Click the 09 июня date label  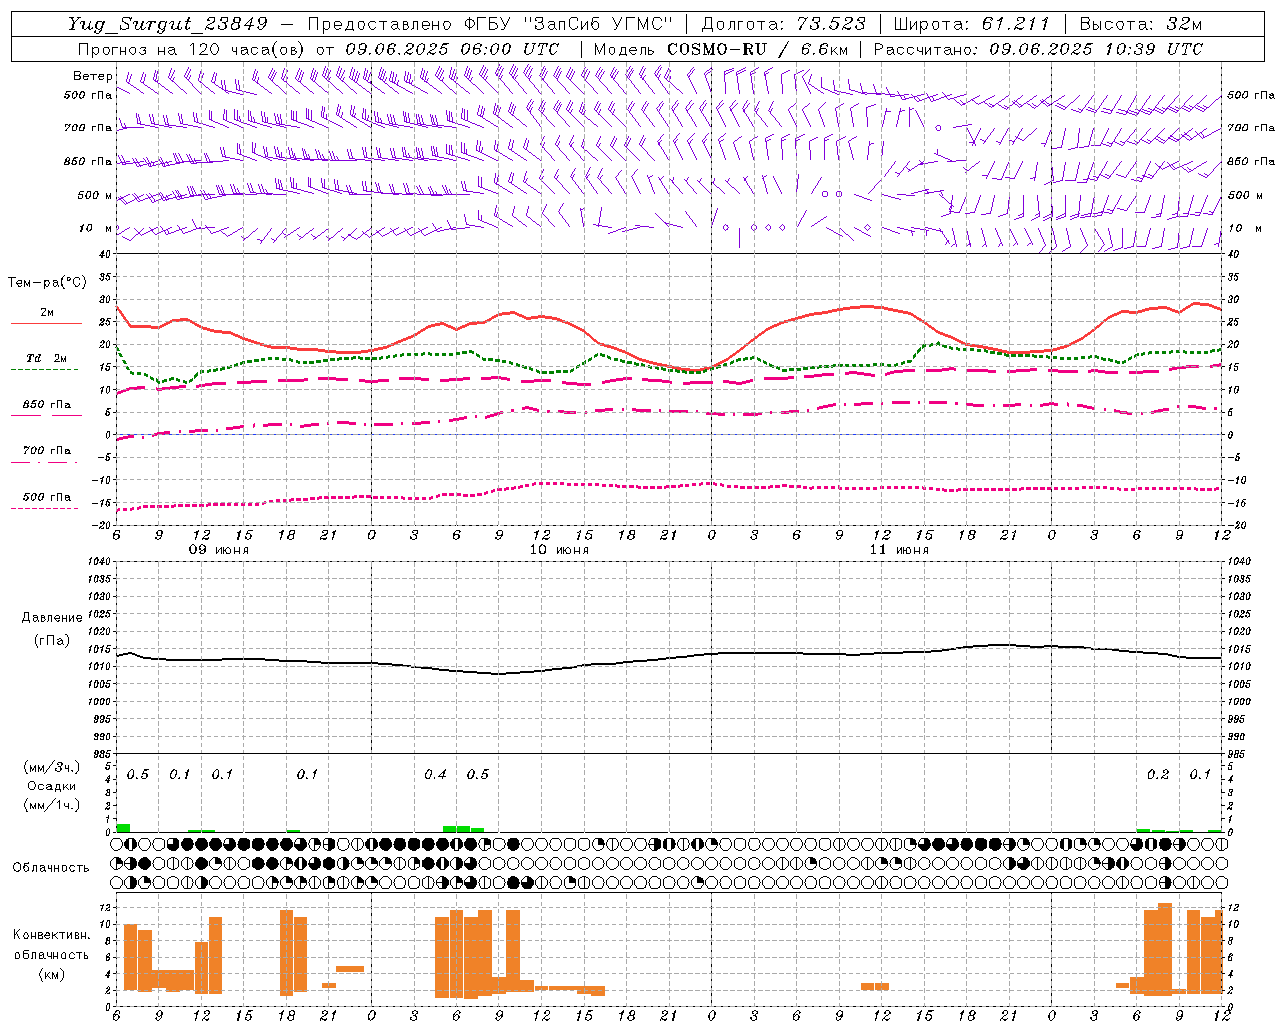click(219, 550)
